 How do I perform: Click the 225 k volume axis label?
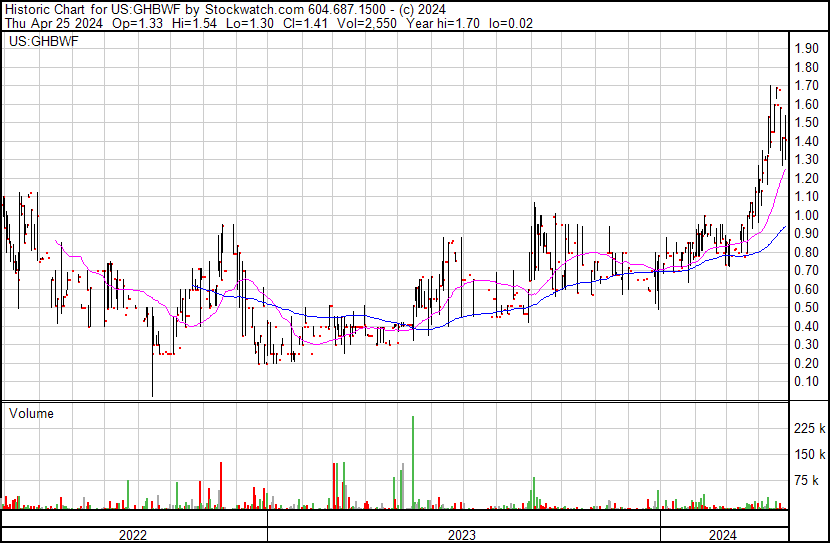(x=810, y=429)
